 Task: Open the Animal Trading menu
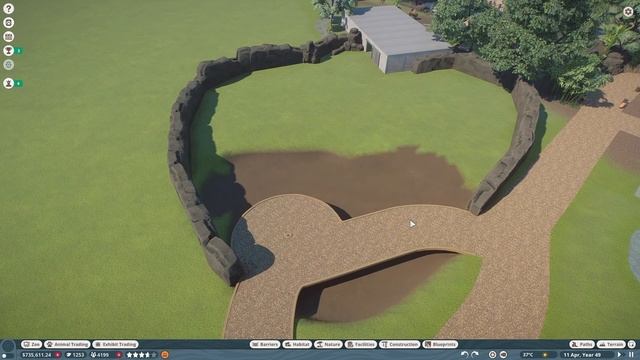tap(67, 344)
